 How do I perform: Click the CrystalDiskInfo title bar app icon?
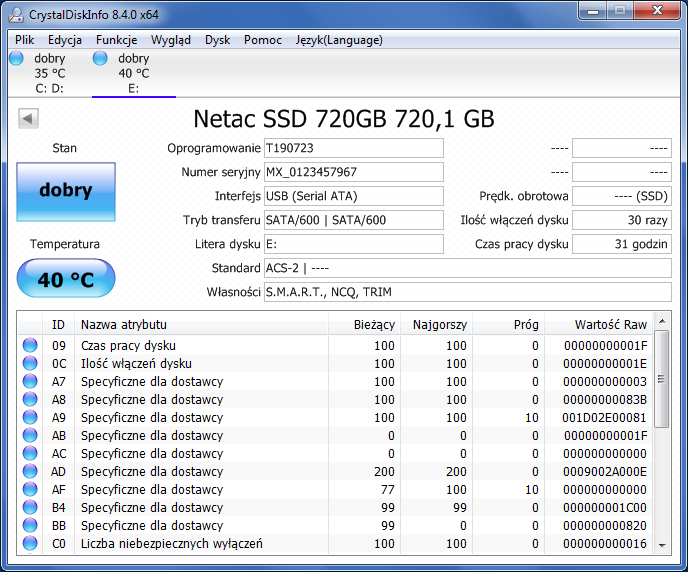coord(16,14)
